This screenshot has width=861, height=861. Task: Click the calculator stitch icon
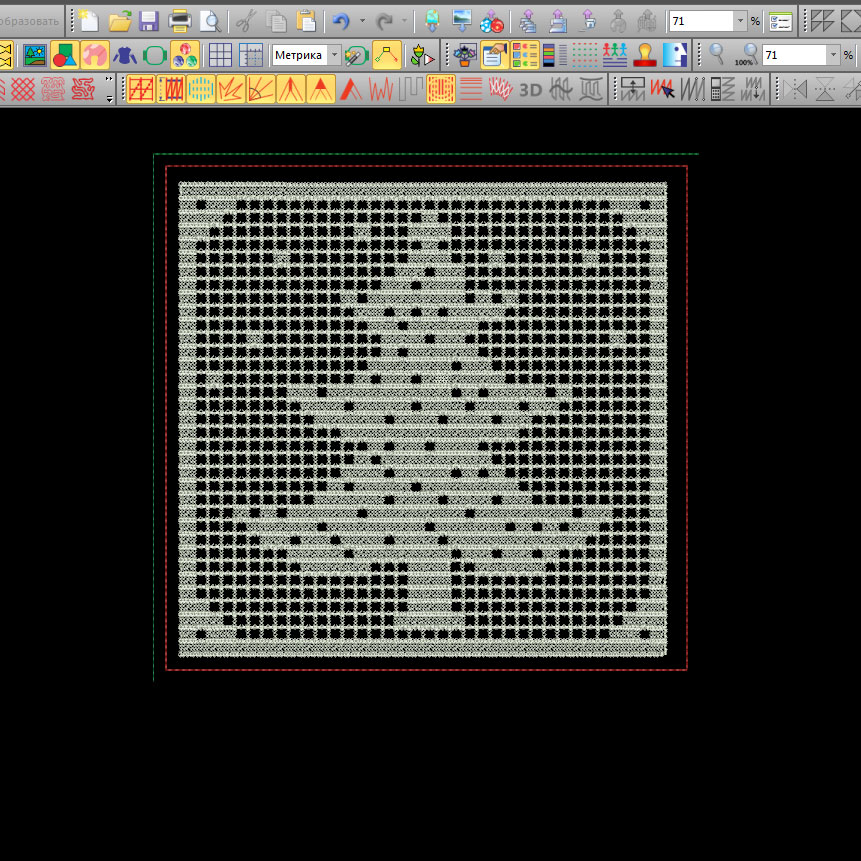(x=723, y=90)
